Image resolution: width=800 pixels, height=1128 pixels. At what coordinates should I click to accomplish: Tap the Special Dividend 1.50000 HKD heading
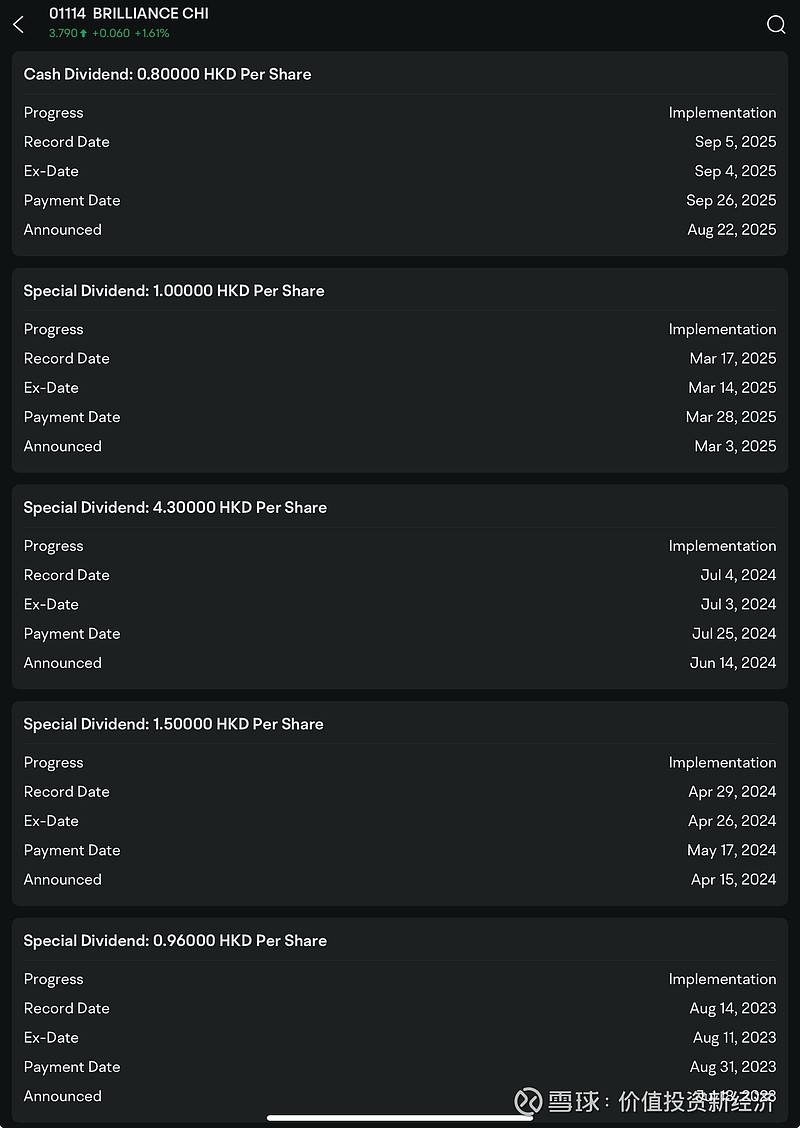173,724
